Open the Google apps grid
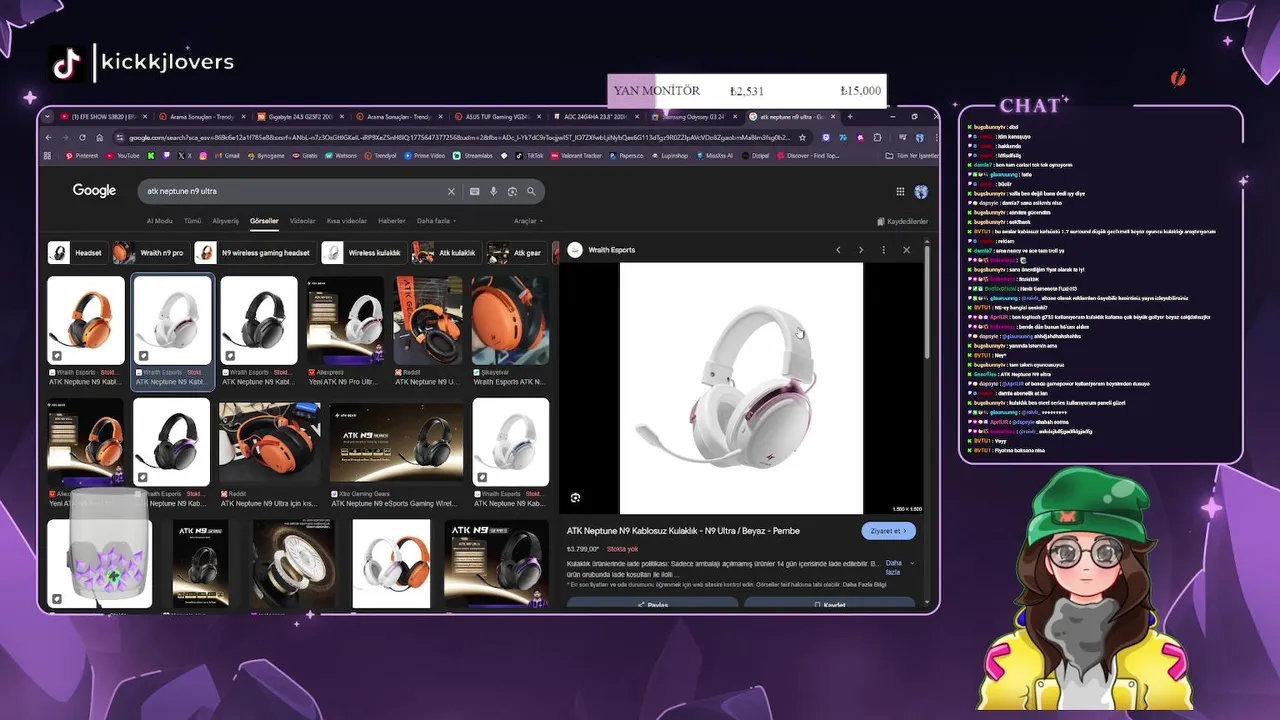This screenshot has height=720, width=1280. click(x=900, y=191)
